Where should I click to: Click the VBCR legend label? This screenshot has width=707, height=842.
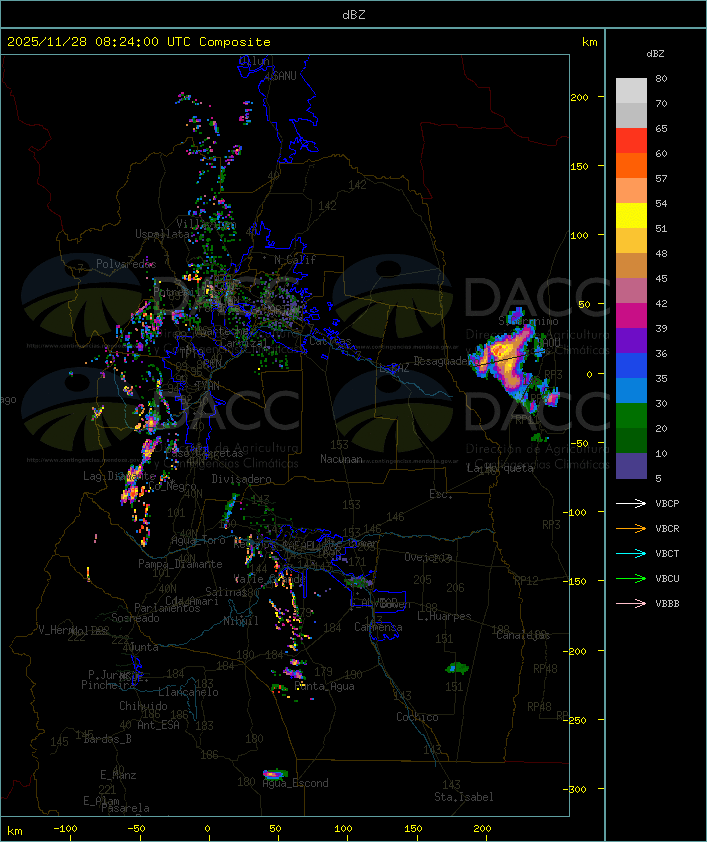pos(667,528)
